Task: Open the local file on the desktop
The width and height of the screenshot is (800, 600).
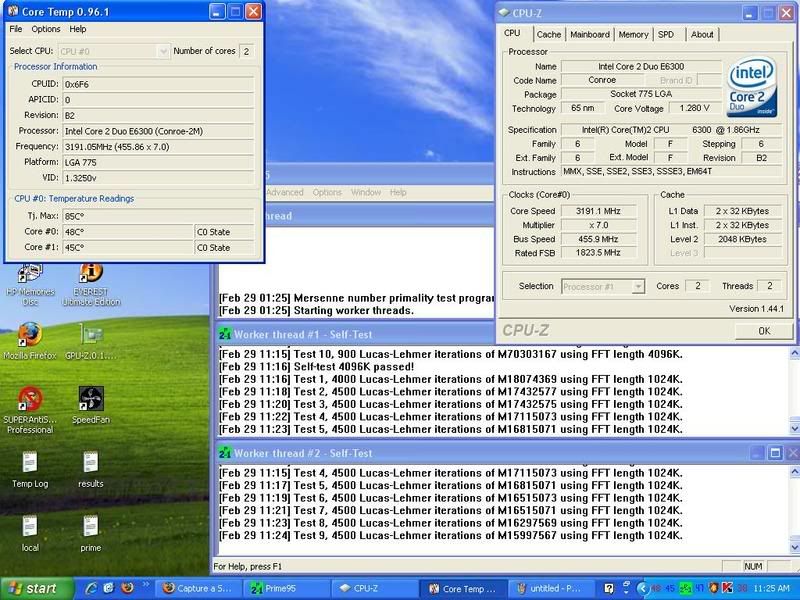Action: click(x=30, y=534)
